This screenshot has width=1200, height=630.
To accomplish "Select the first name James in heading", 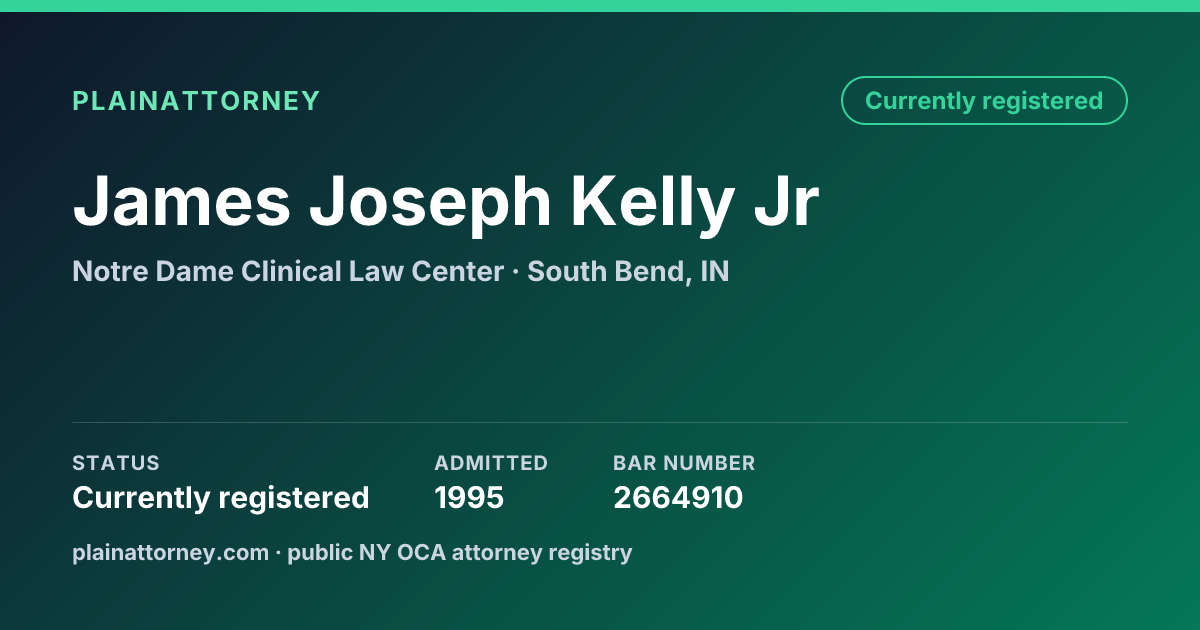I will point(181,202).
